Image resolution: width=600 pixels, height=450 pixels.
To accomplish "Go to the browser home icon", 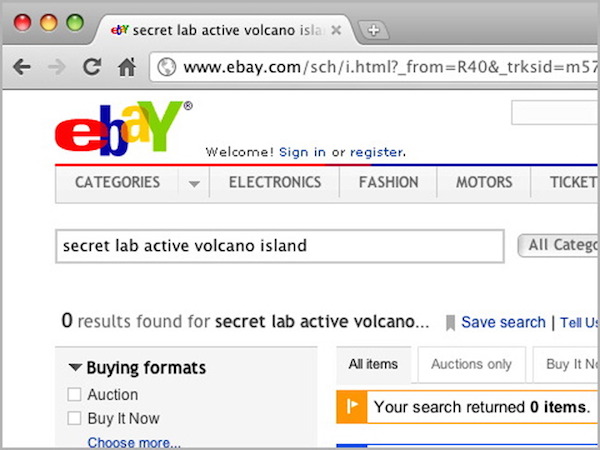I will click(126, 67).
